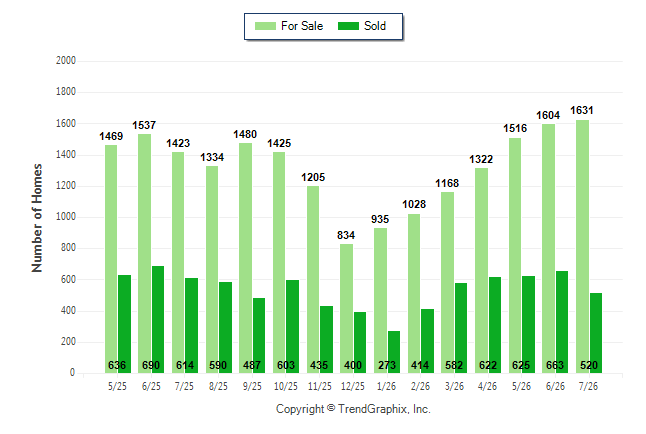Viewport: 646px width, 434px height.
Task: Click the 6/25 Sold bar labeled 690
Action: [158, 319]
